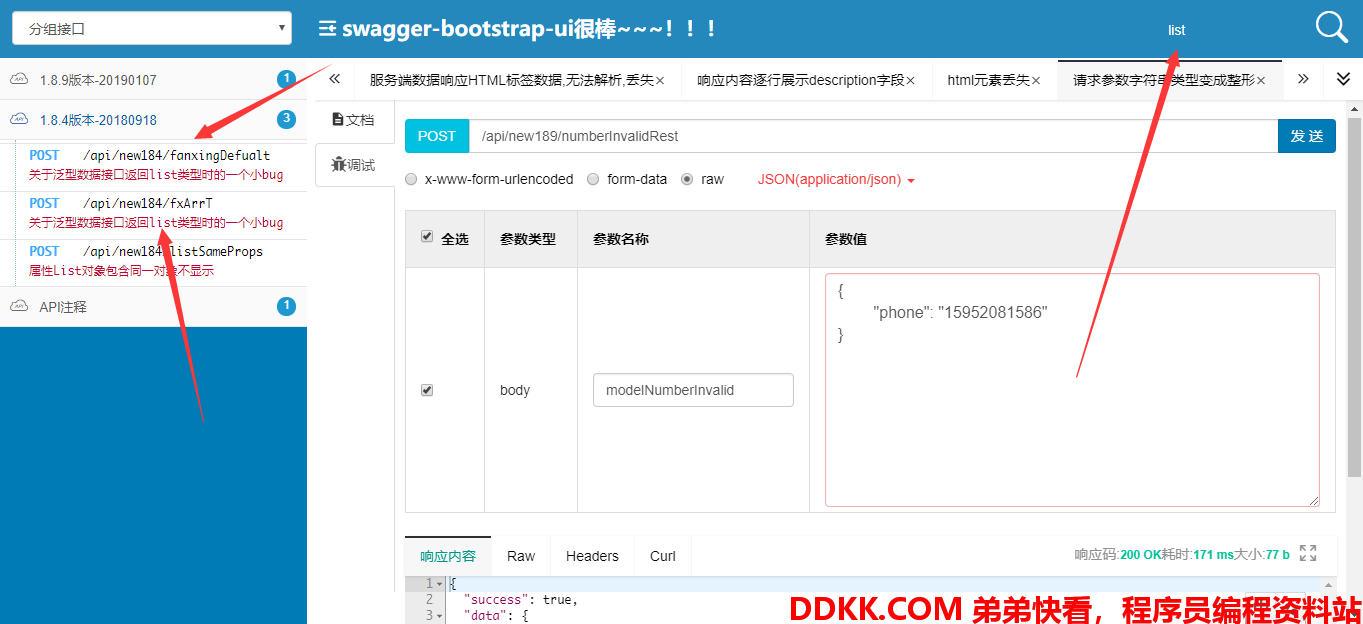Click cloud icon of 1.8.9版本-20190107 group
Viewport: 1363px width, 624px height.
18,79
